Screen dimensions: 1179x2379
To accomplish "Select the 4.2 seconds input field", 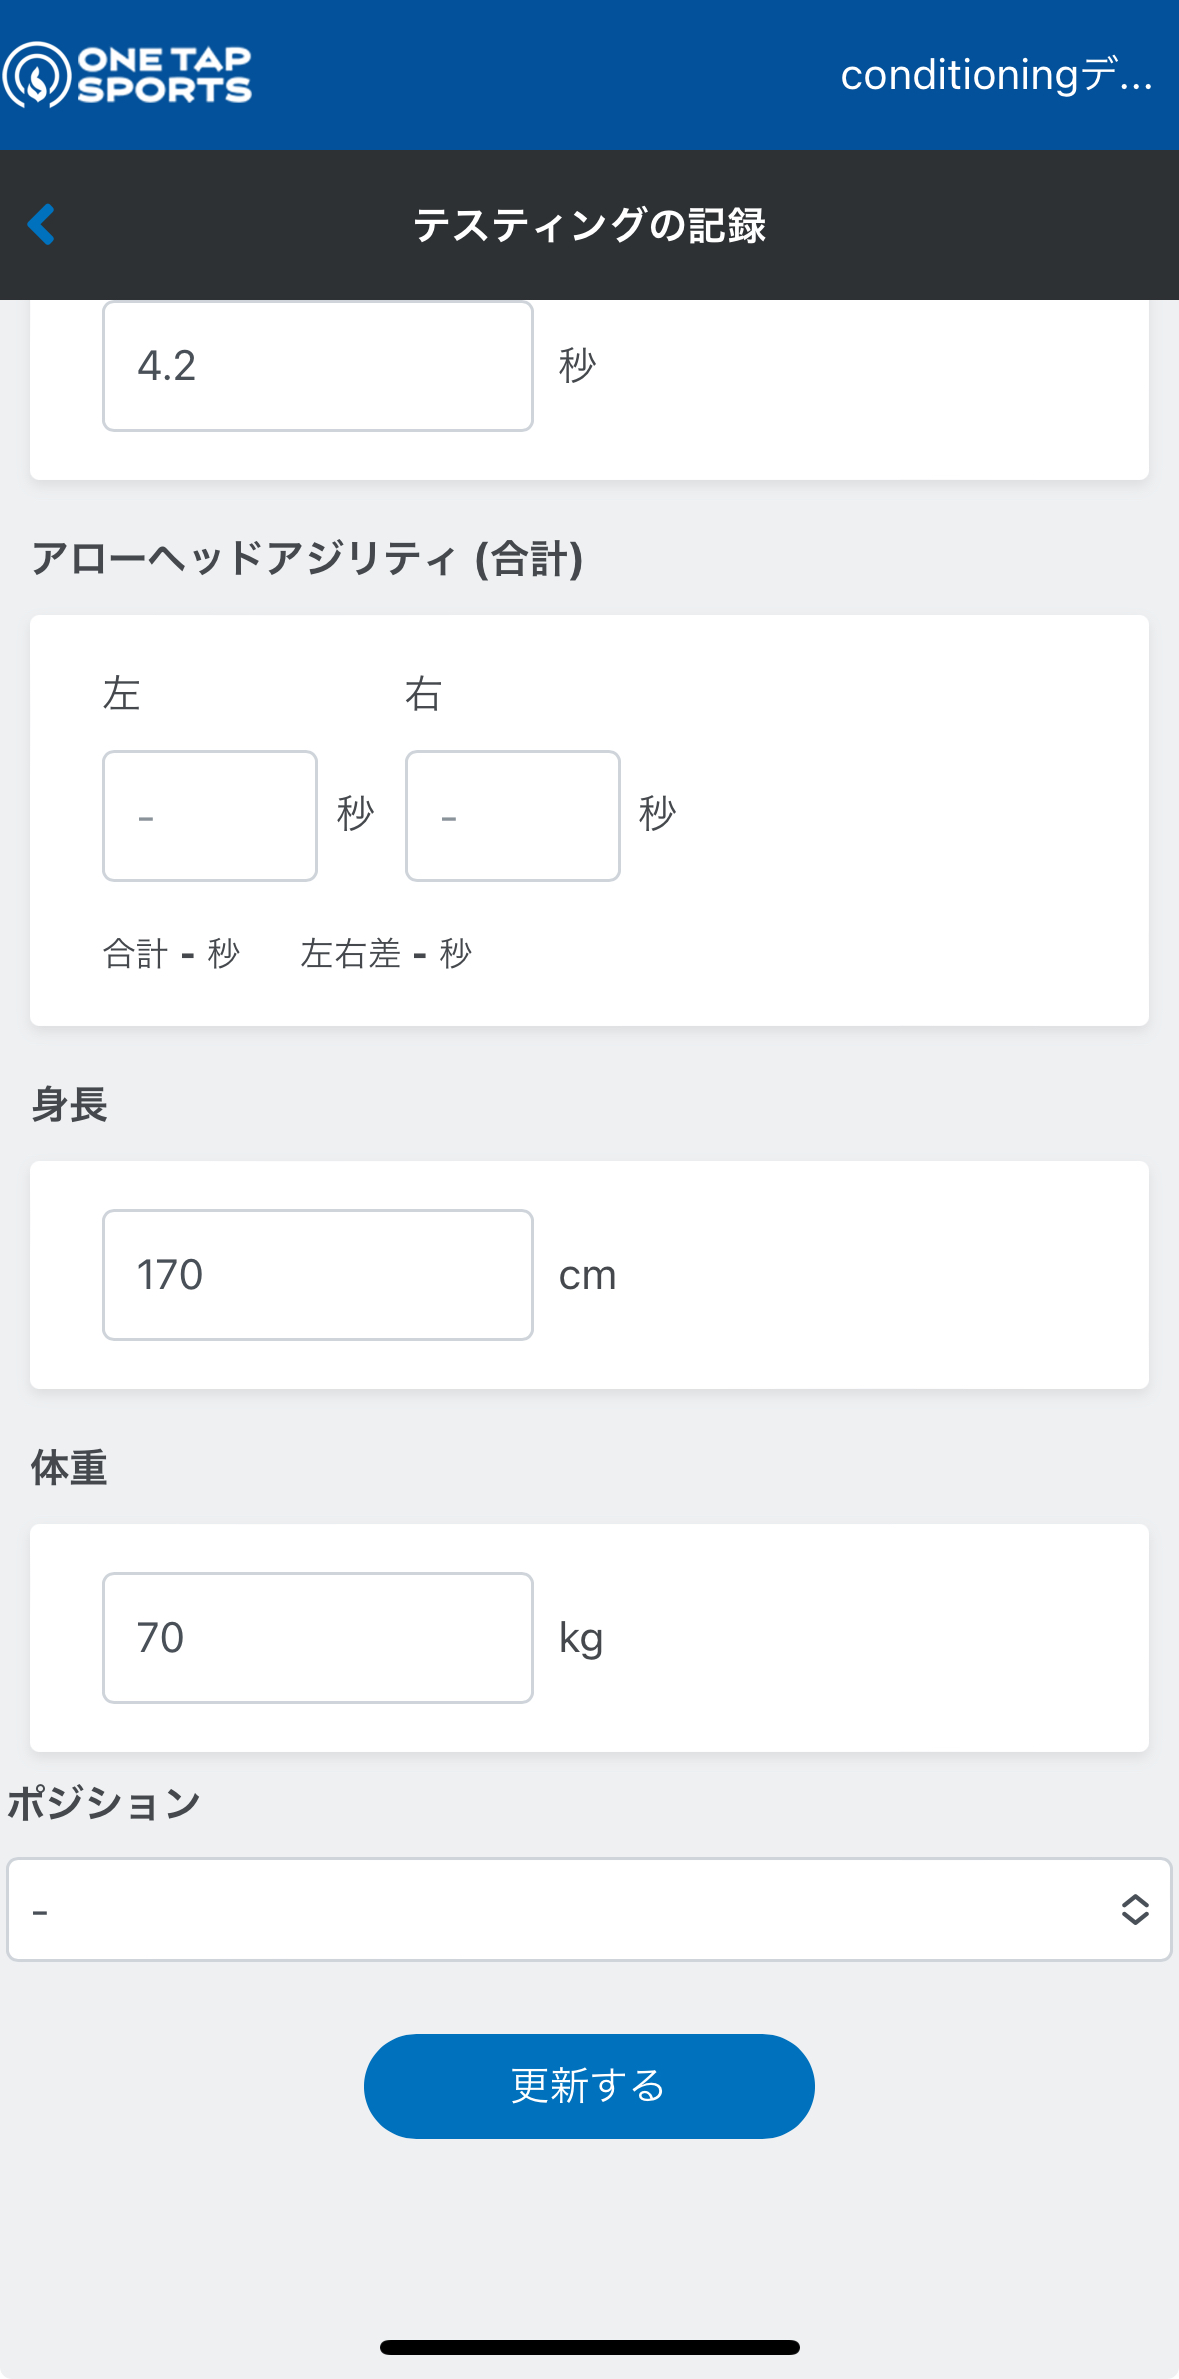I will pyautogui.click(x=318, y=366).
